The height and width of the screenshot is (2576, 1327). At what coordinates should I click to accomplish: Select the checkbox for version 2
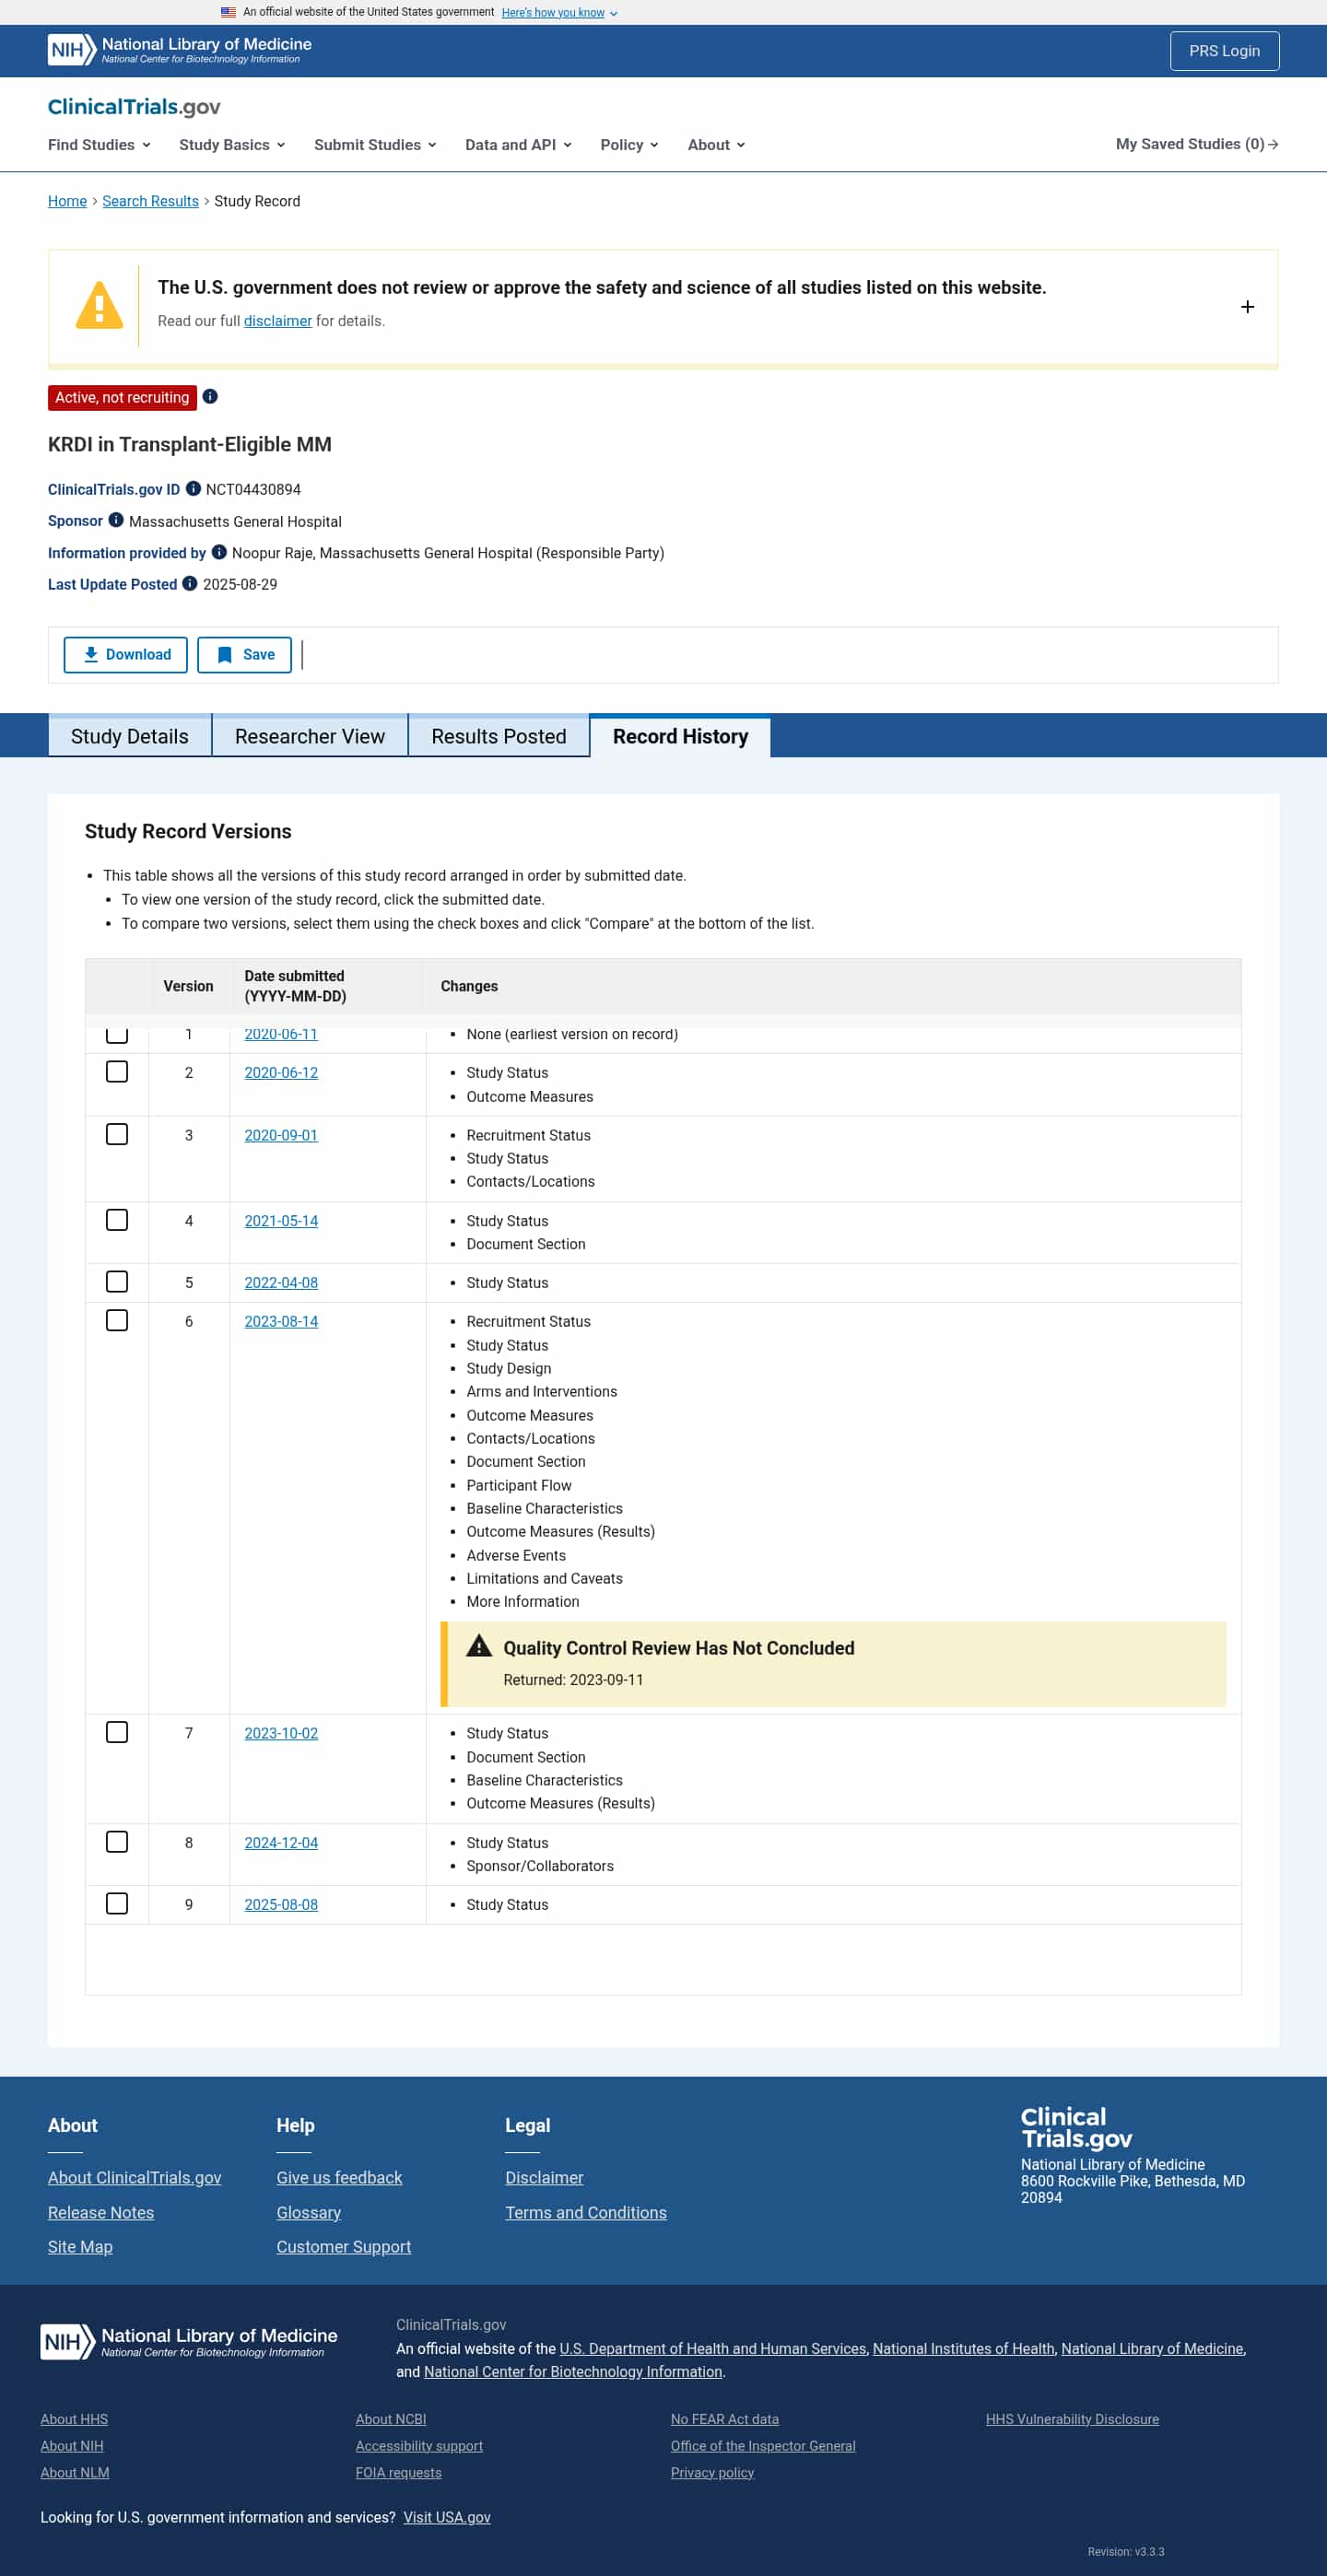[117, 1072]
